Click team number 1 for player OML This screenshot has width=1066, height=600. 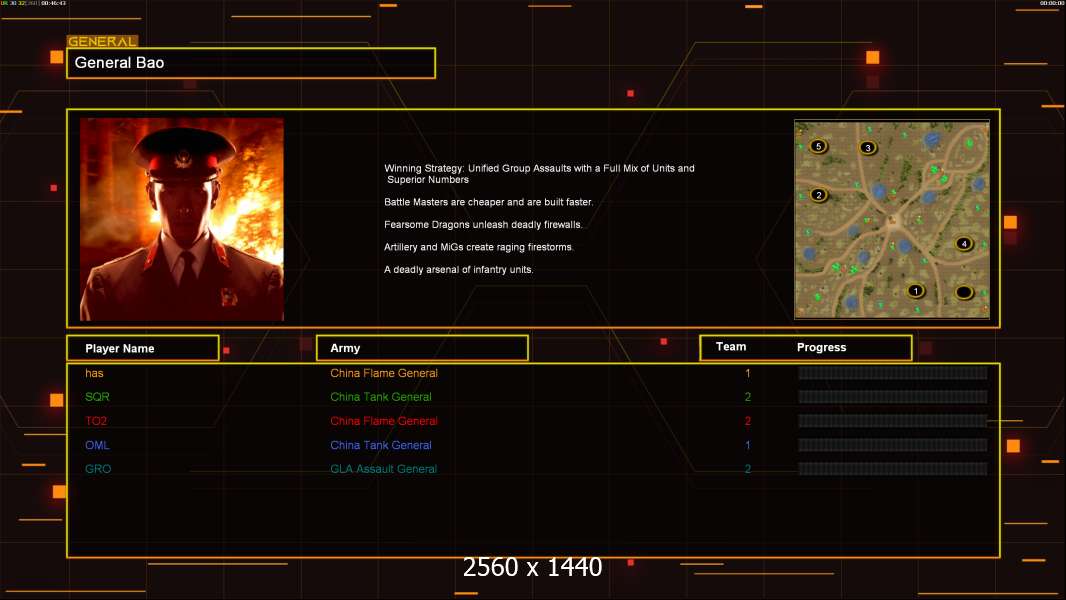click(748, 445)
